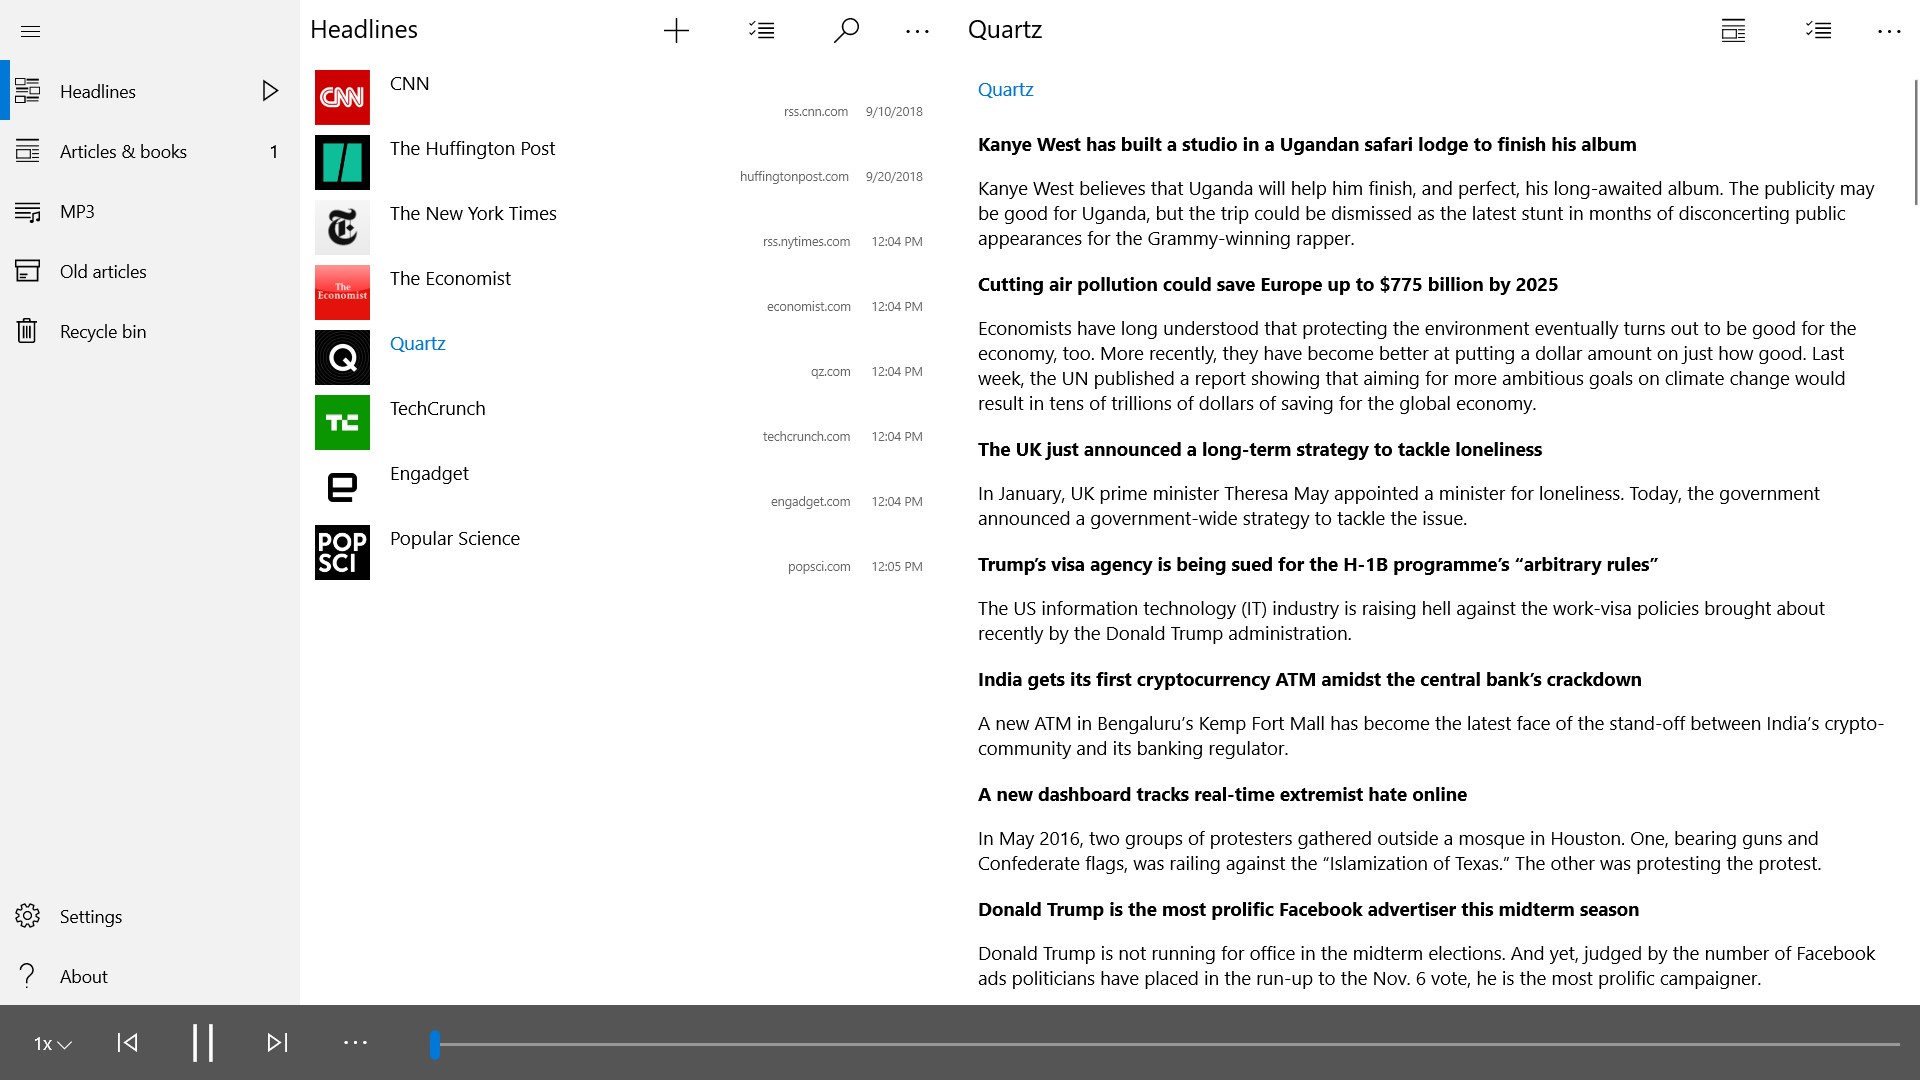Open the Headlines panel's more options ellipsis

[x=917, y=31]
